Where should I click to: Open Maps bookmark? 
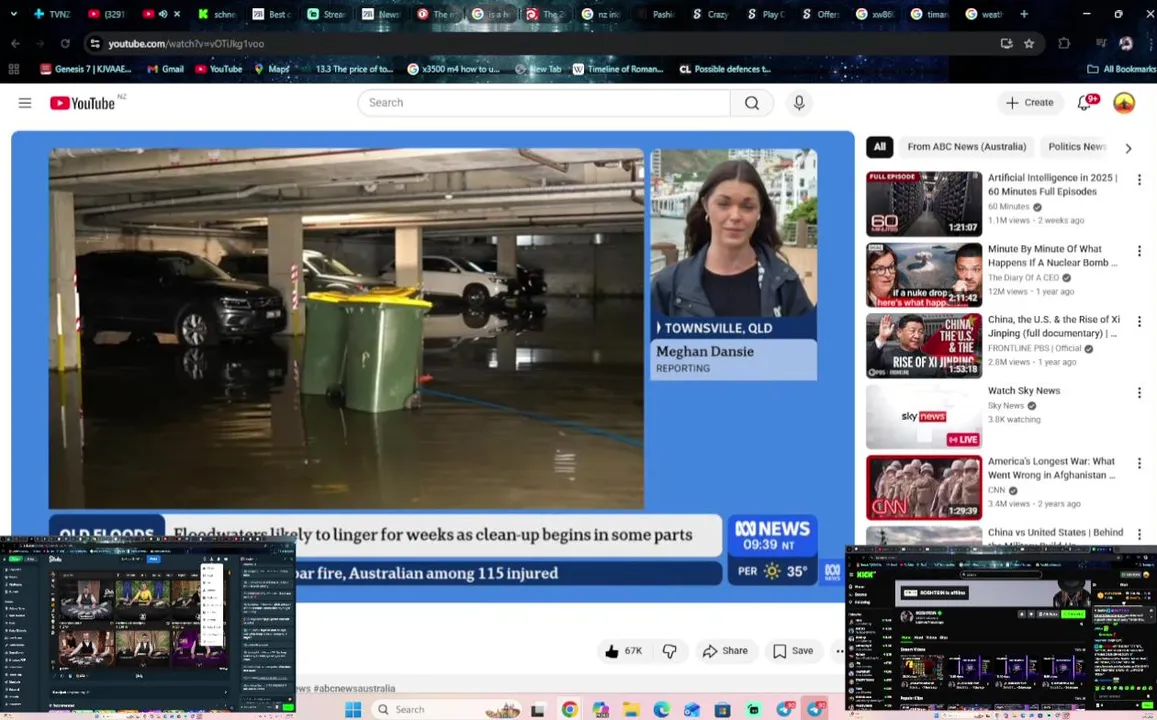(272, 69)
